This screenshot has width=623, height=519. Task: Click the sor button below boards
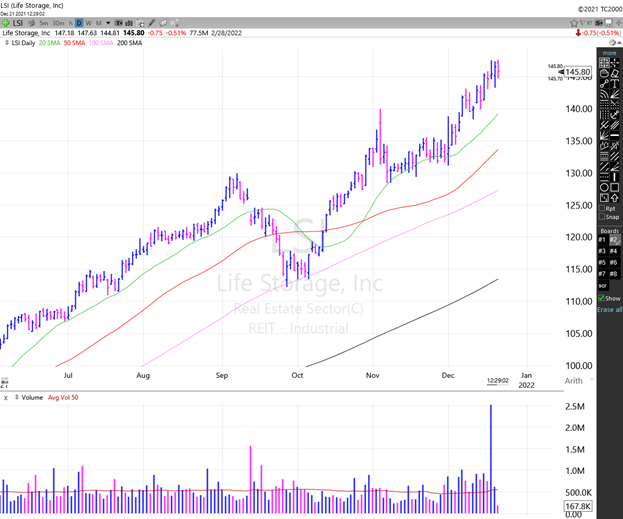(602, 285)
